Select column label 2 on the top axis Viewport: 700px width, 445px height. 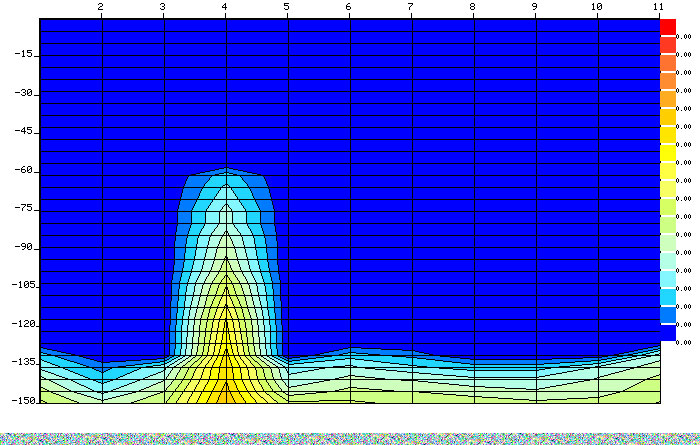click(101, 7)
